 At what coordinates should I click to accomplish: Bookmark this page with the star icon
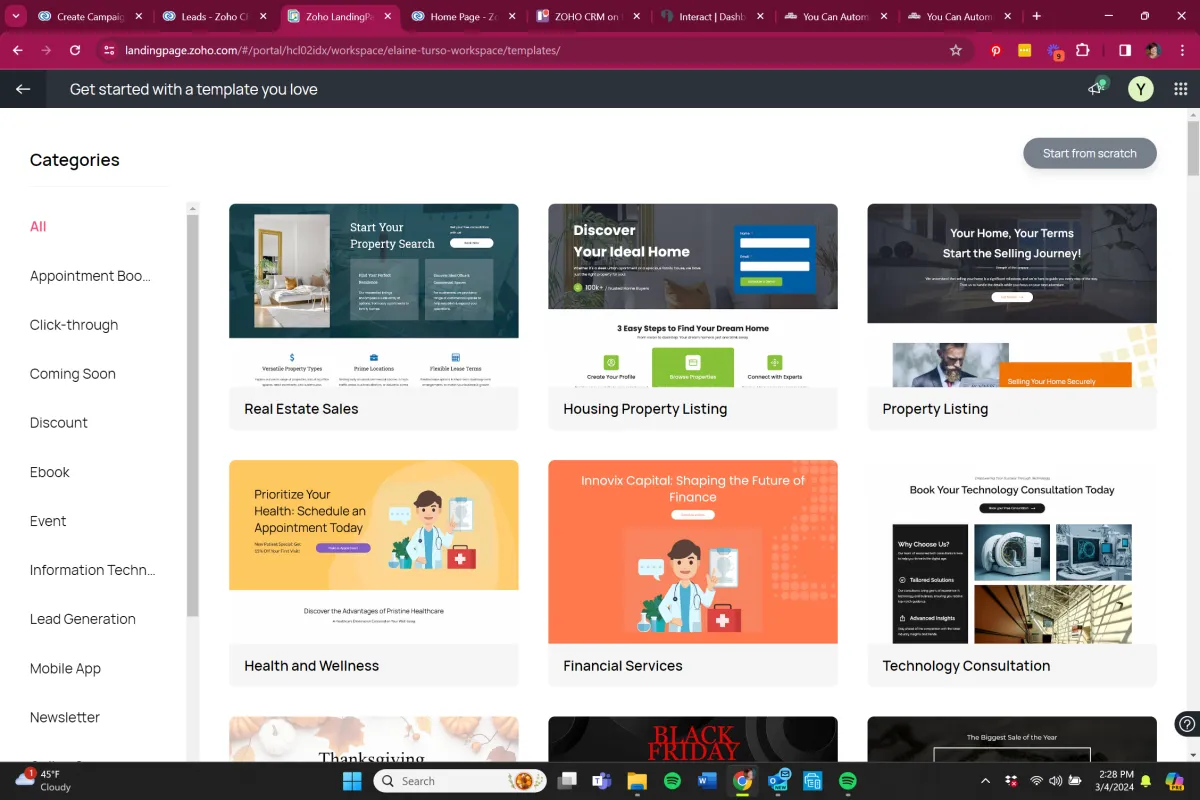955,50
